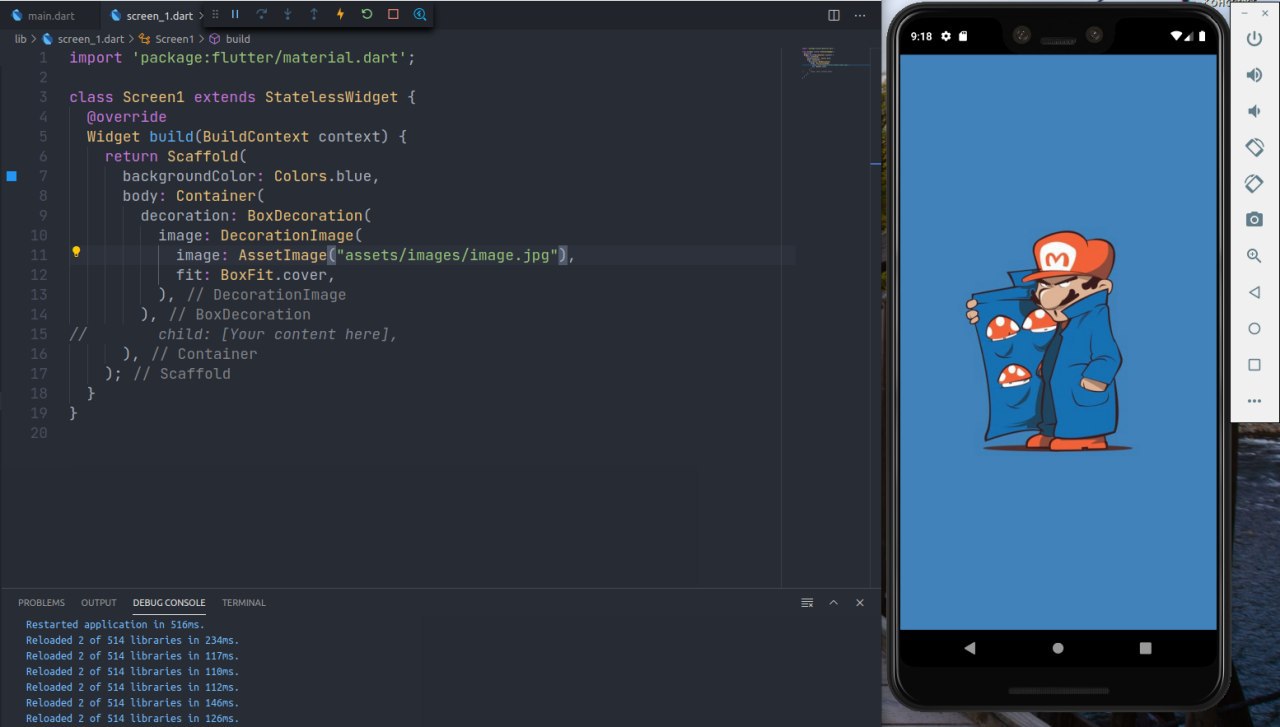Viewport: 1280px width, 727px height.
Task: Click the lib breadcrumb segment
Action: click(20, 39)
